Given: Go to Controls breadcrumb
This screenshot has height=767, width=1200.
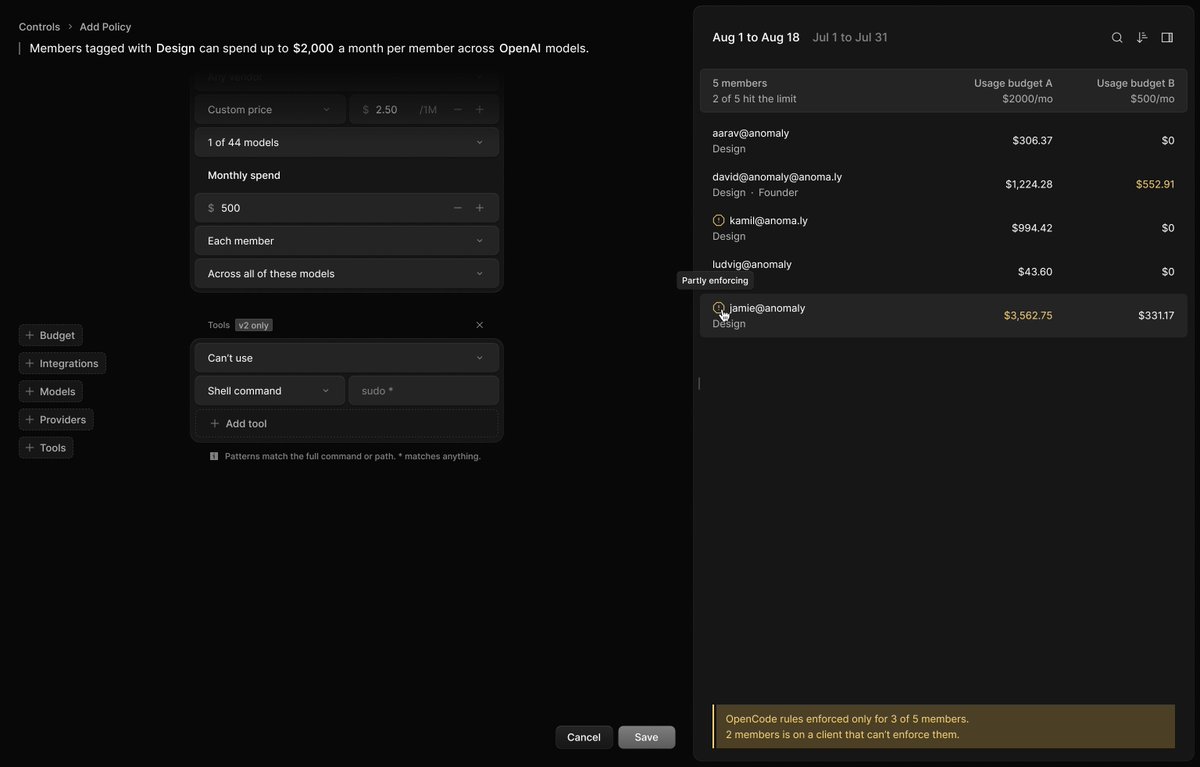Looking at the screenshot, I should [40, 27].
